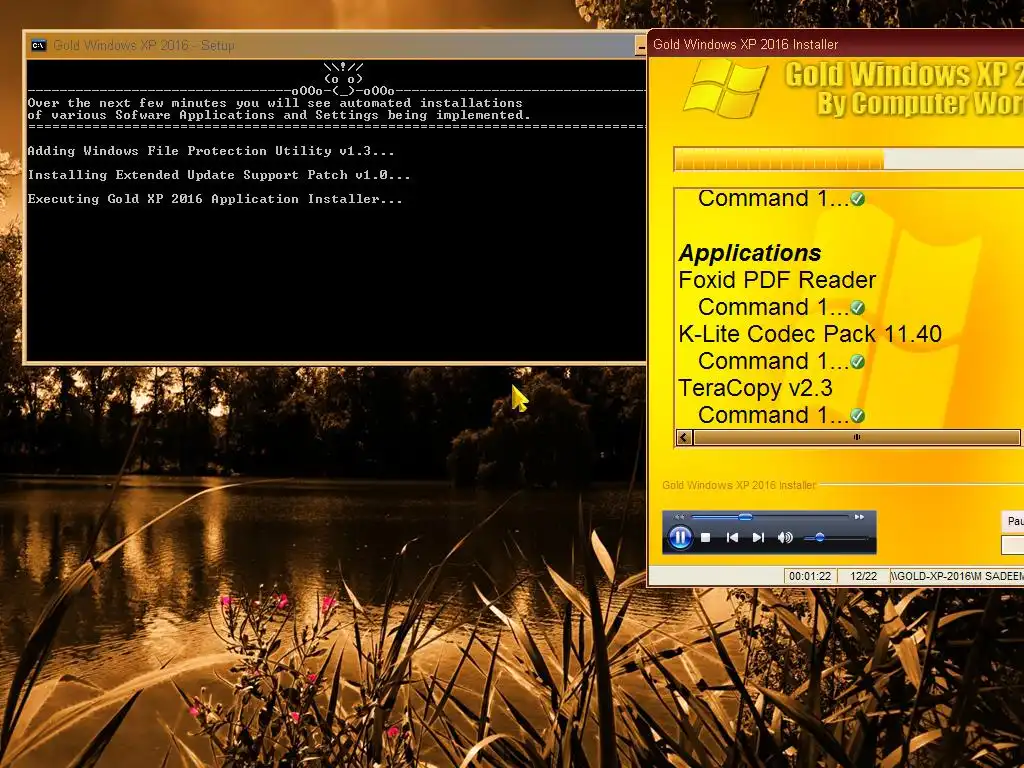Click the Applications heading in list
Screen dimensions: 1024x768
pyautogui.click(x=750, y=253)
